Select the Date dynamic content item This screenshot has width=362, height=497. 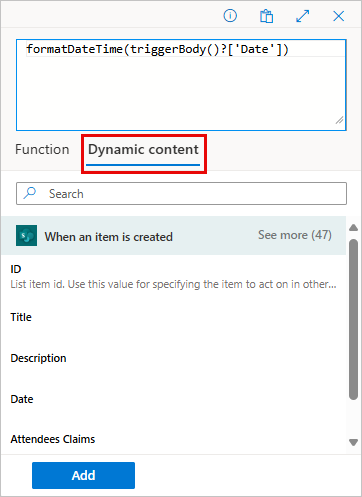coord(173,399)
